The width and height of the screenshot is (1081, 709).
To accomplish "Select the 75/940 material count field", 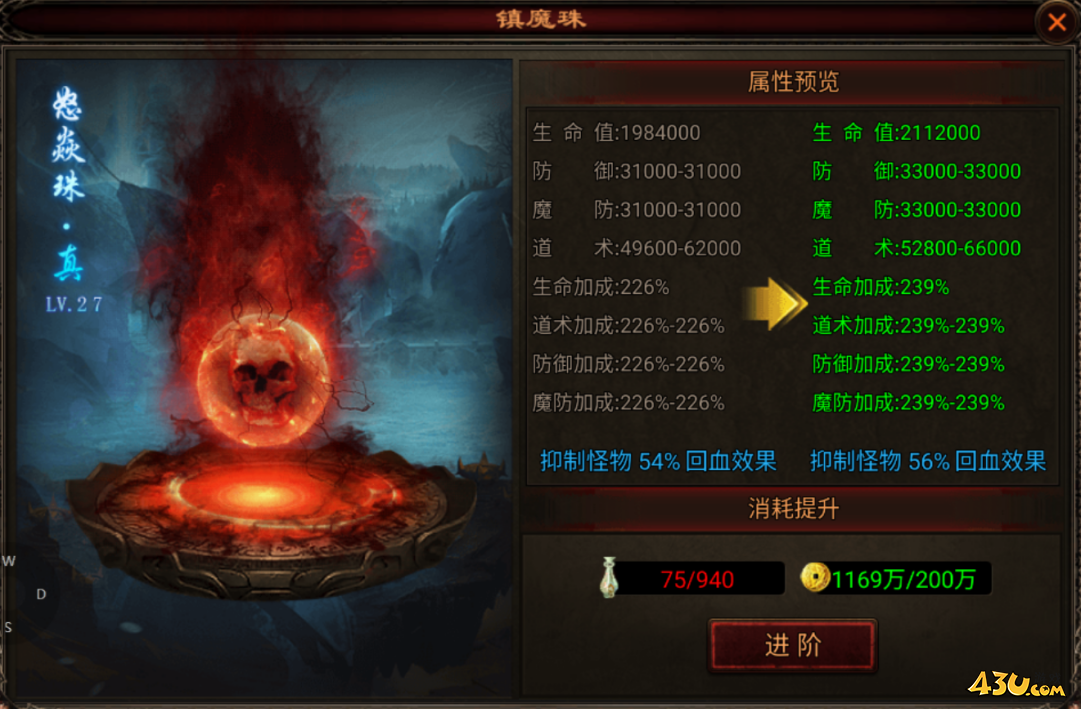I will pyautogui.click(x=698, y=579).
